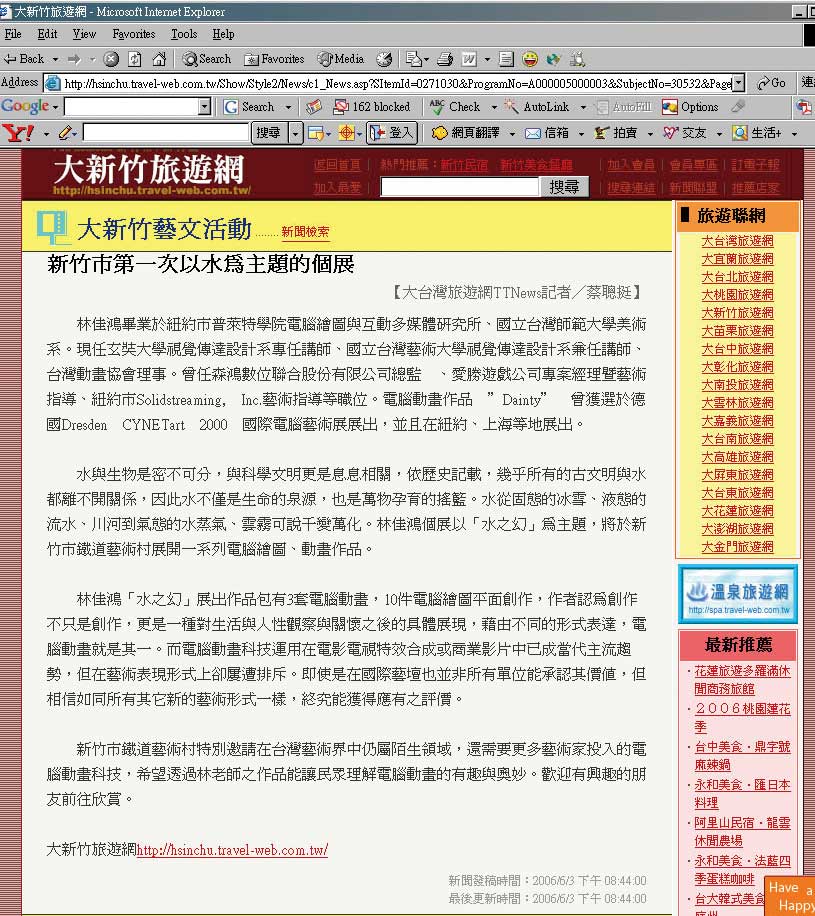Expand the AutoLink dropdown arrow
This screenshot has width=815, height=916.
(583, 107)
